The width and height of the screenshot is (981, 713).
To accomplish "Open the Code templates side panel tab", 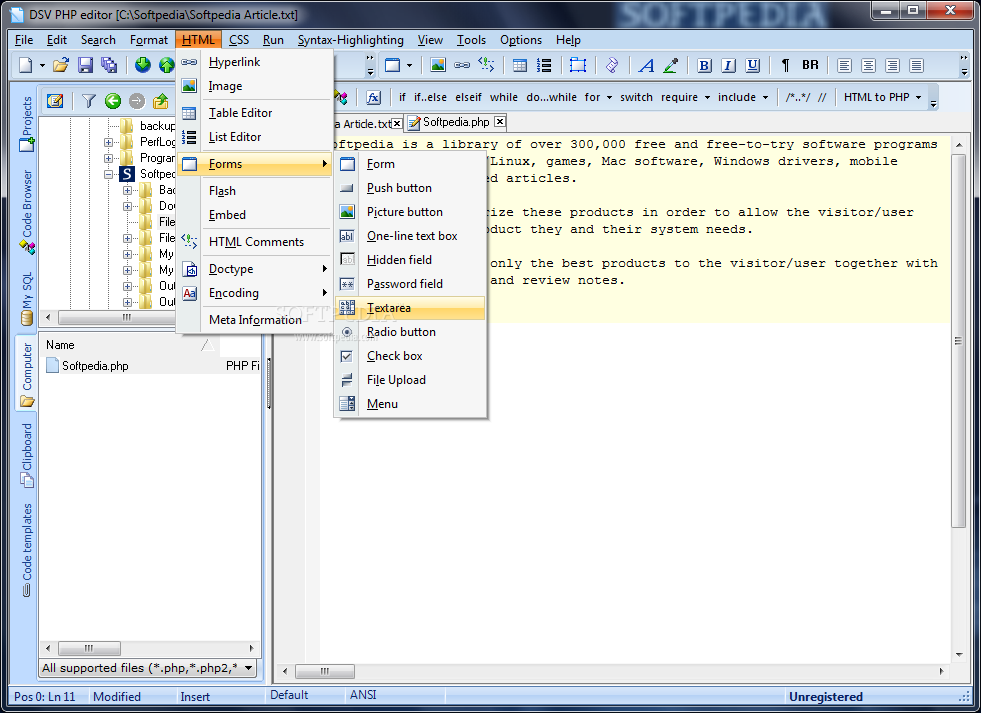I will [26, 550].
